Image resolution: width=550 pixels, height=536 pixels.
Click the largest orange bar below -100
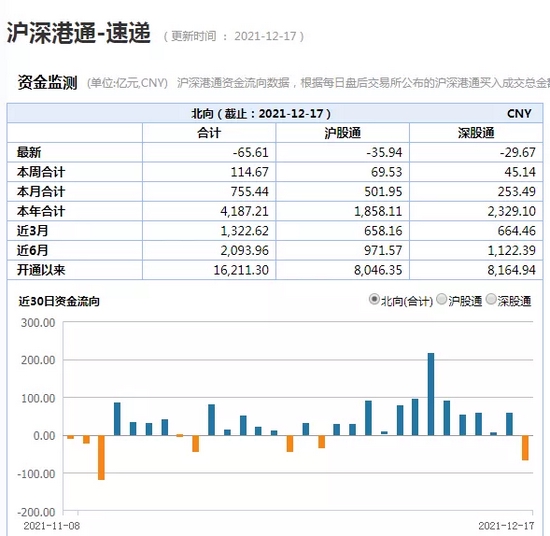[101, 458]
